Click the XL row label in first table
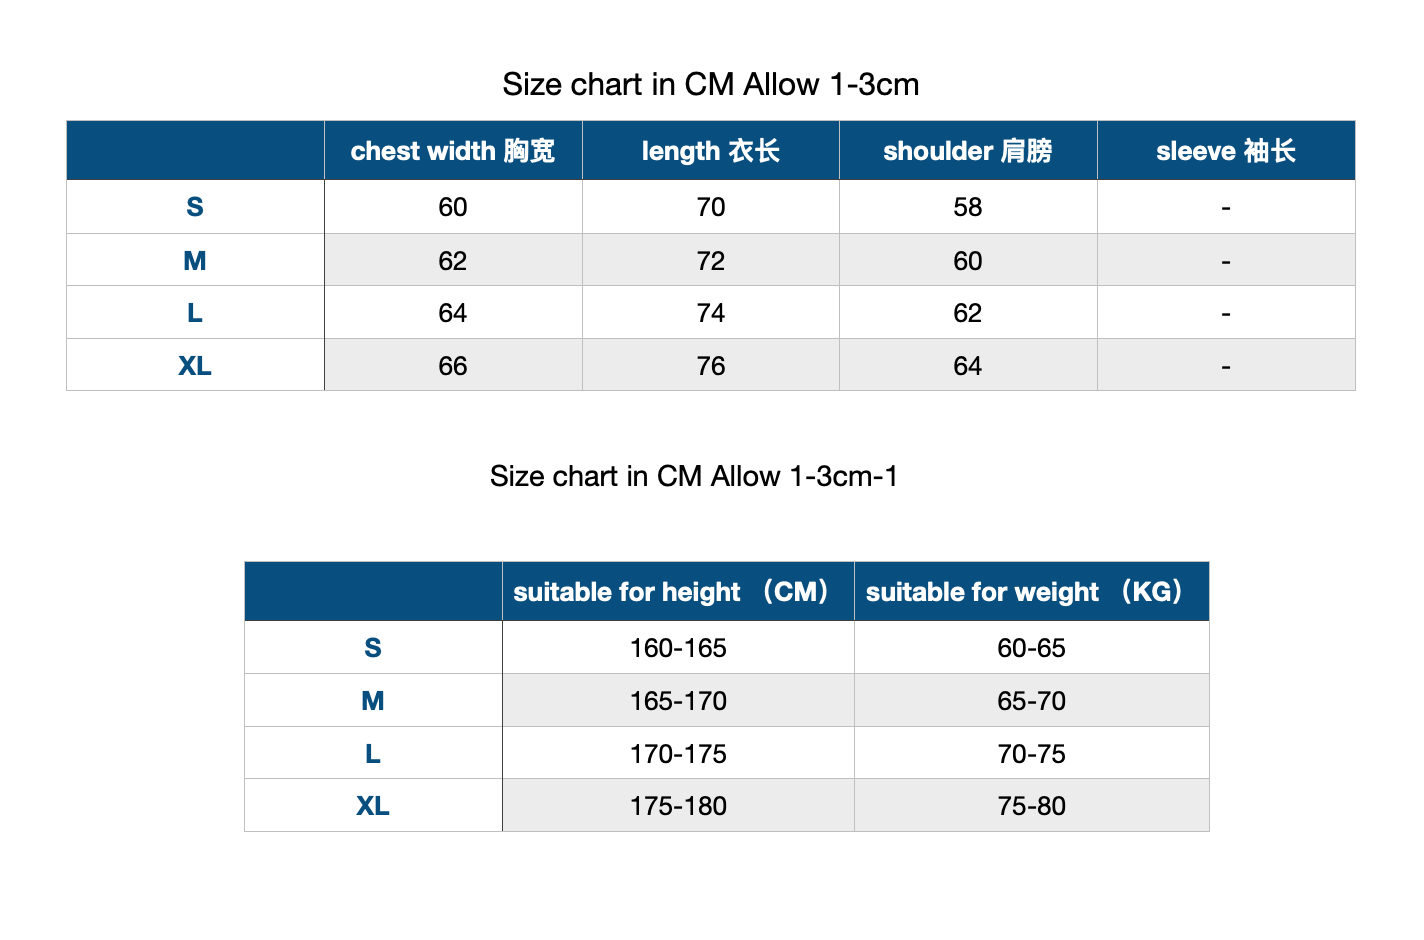This screenshot has width=1424, height=940. pyautogui.click(x=195, y=365)
